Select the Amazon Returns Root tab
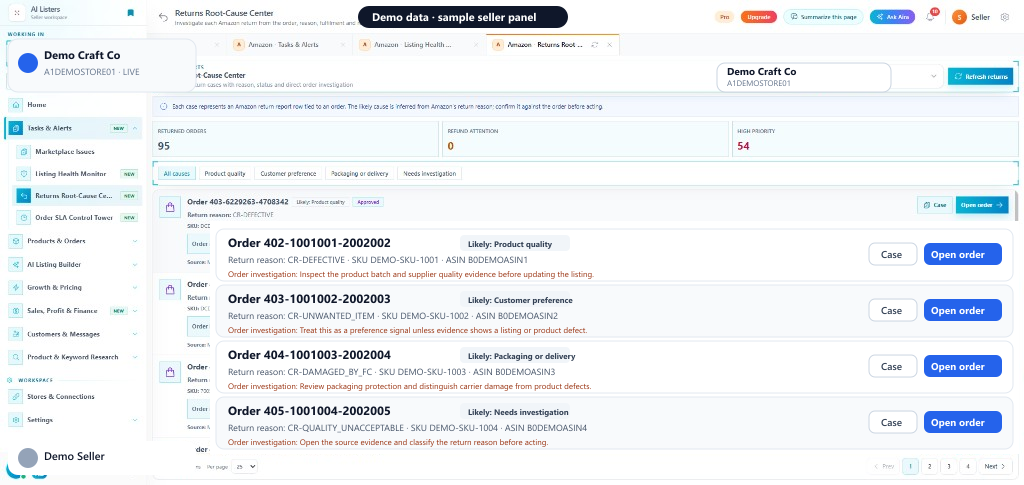The width and height of the screenshot is (1024, 485). pyautogui.click(x=552, y=45)
